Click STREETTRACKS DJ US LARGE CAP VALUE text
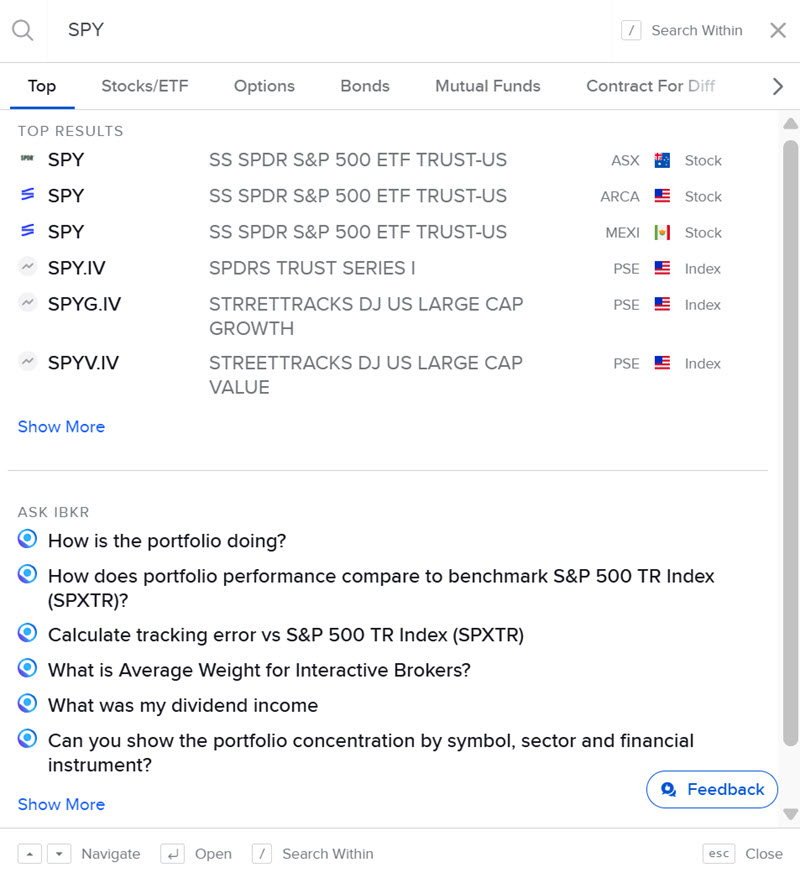The image size is (800, 873). pyautogui.click(x=366, y=375)
